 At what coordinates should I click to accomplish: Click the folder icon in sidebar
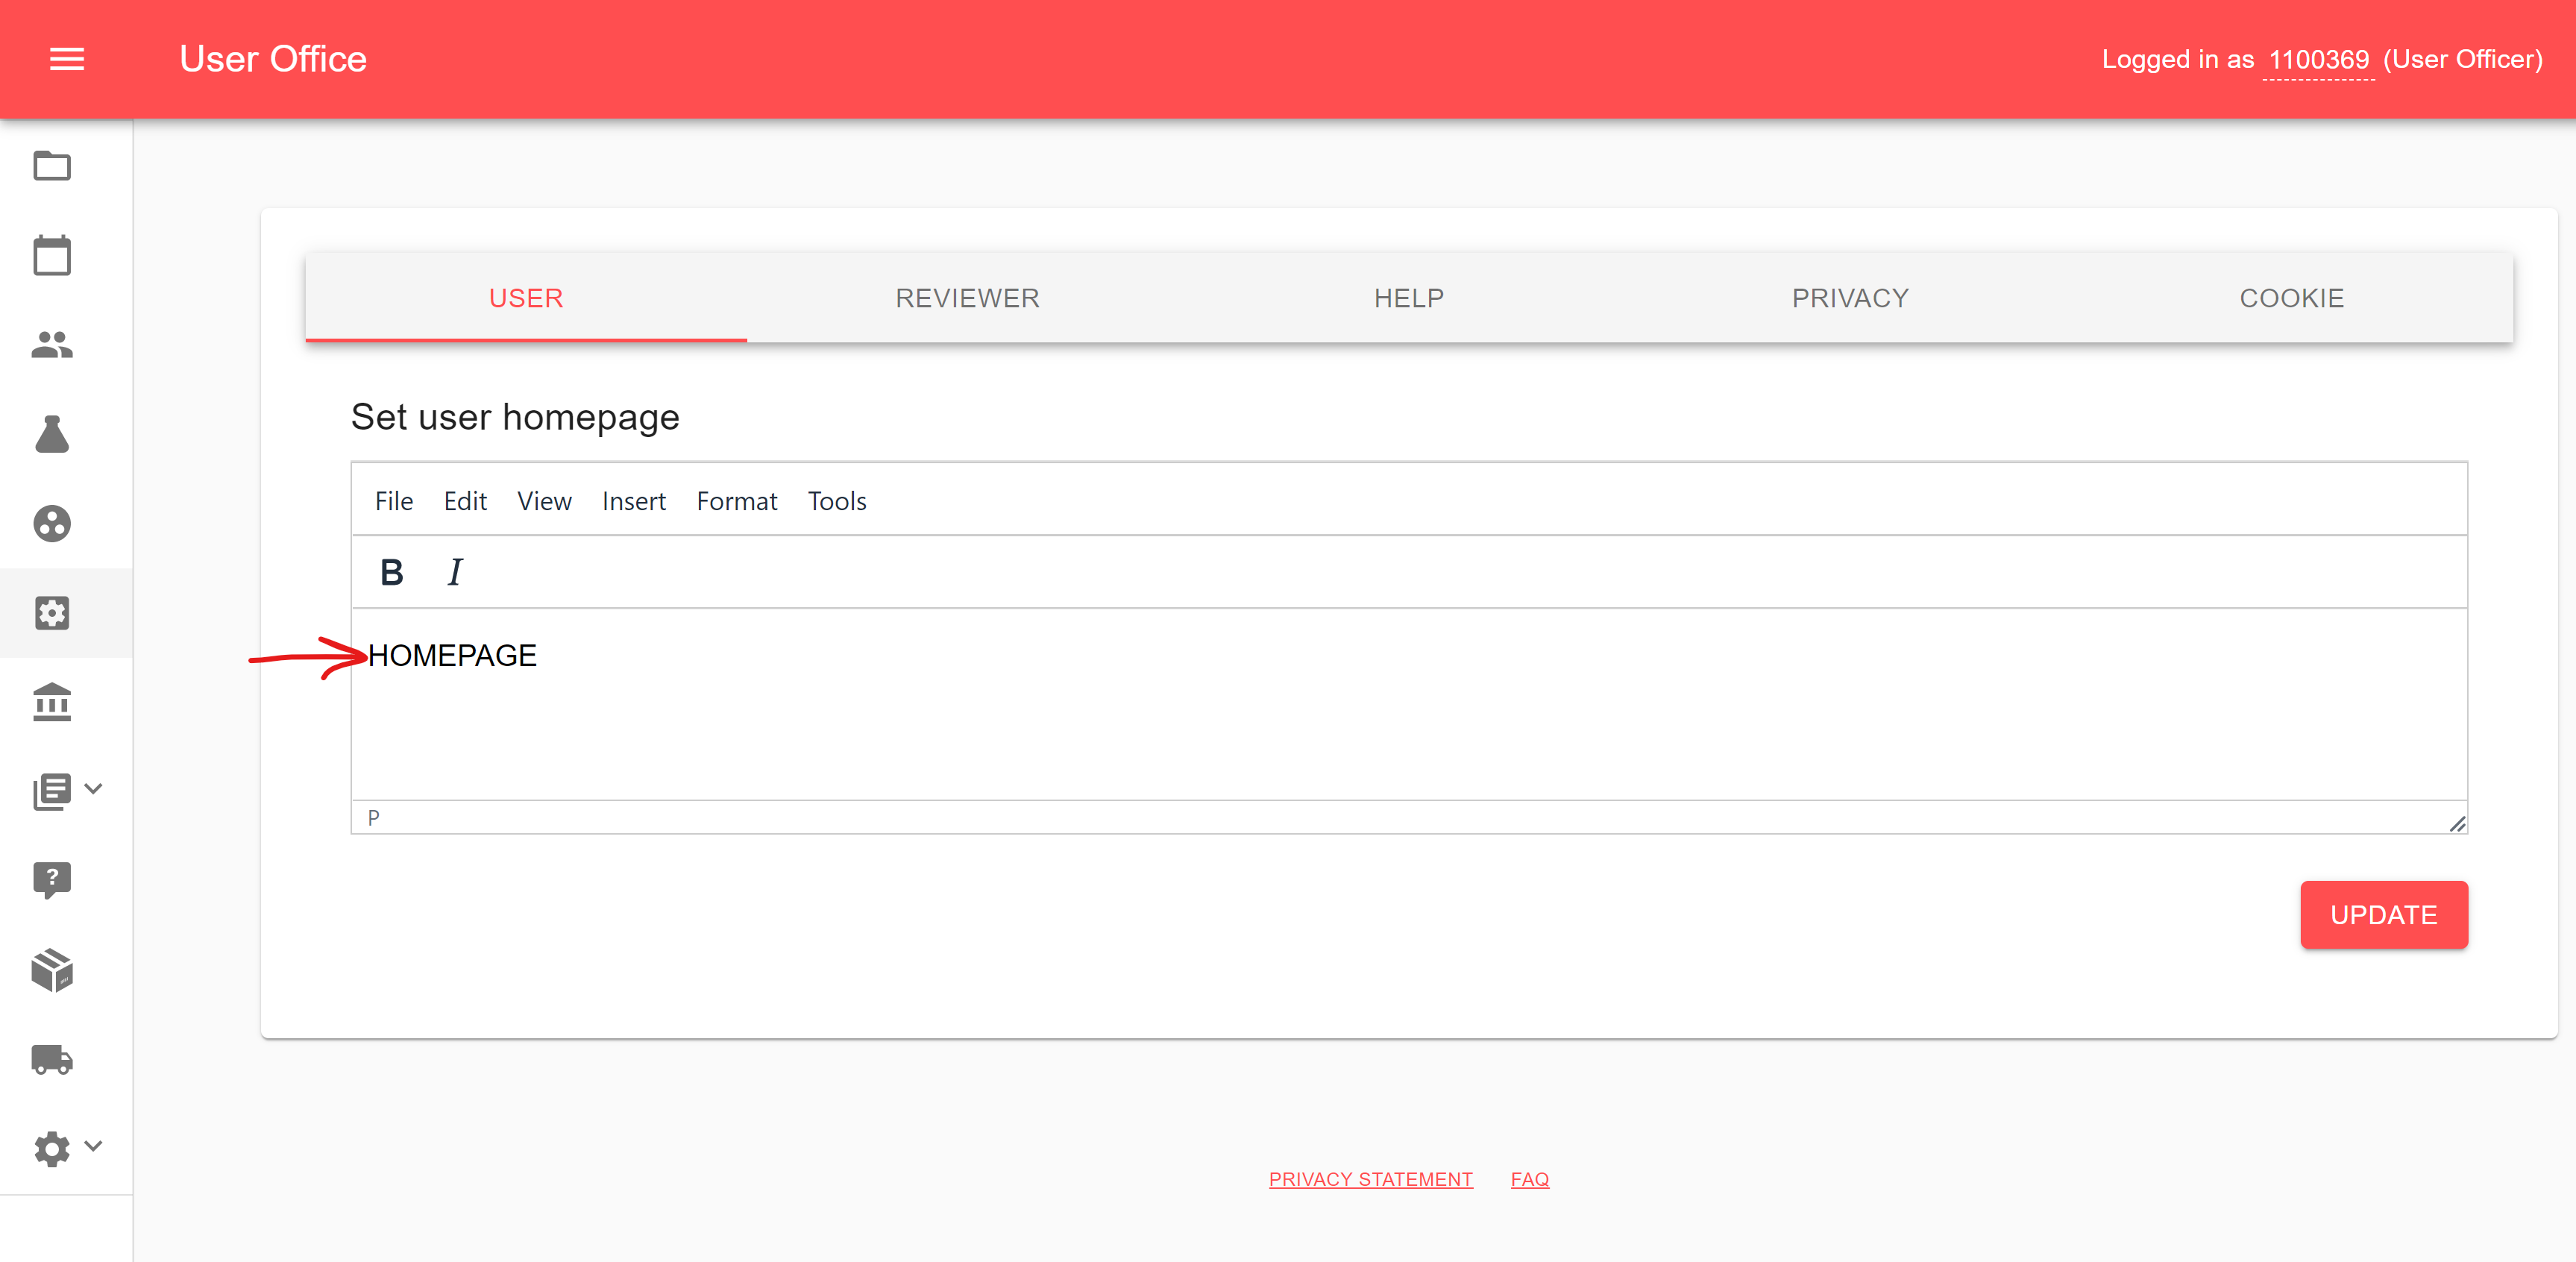52,165
